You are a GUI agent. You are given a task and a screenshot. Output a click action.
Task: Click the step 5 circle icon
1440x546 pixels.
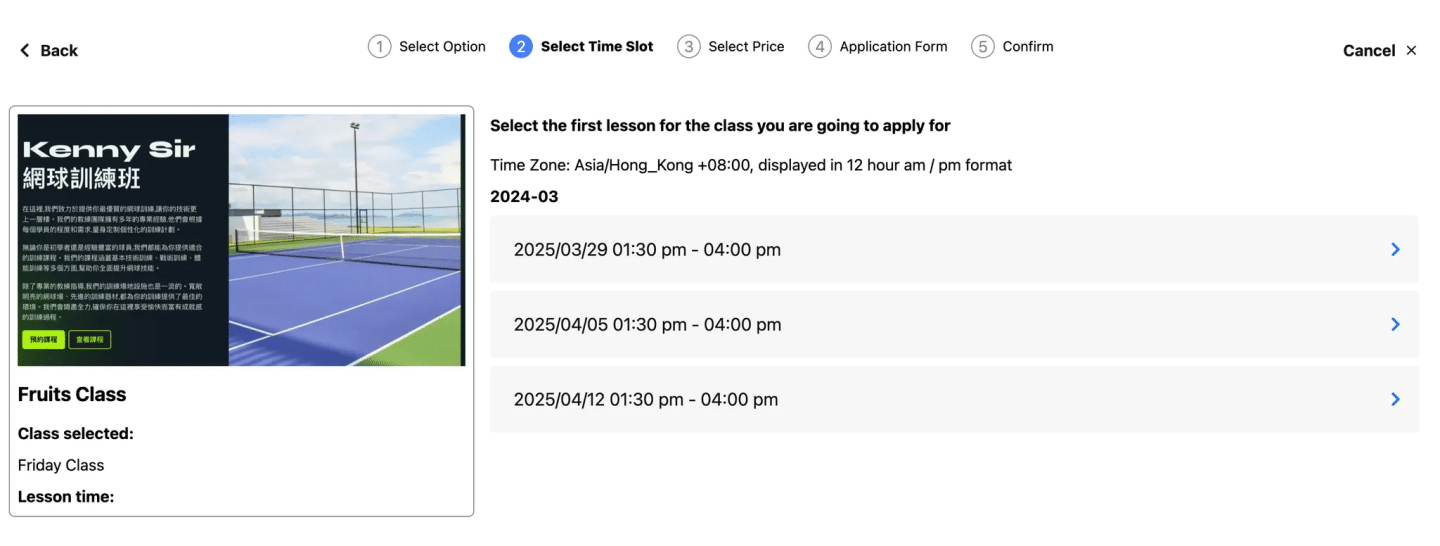pos(983,46)
